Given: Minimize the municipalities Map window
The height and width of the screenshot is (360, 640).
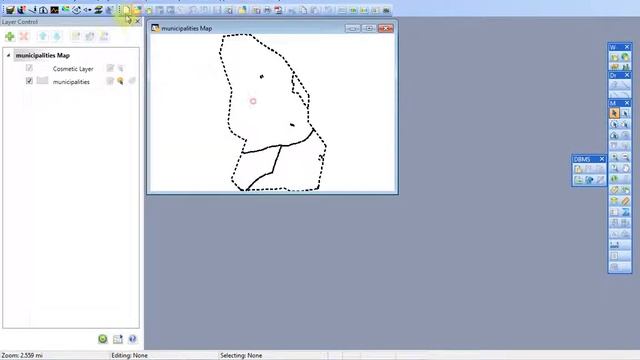Looking at the screenshot, I should point(352,28).
